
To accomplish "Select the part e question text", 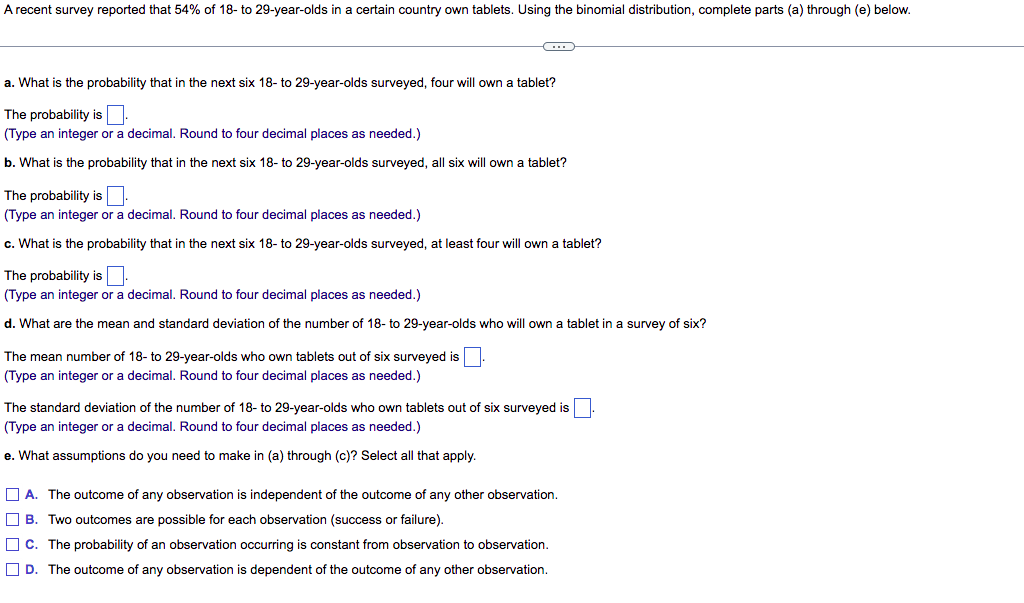I will (x=240, y=455).
